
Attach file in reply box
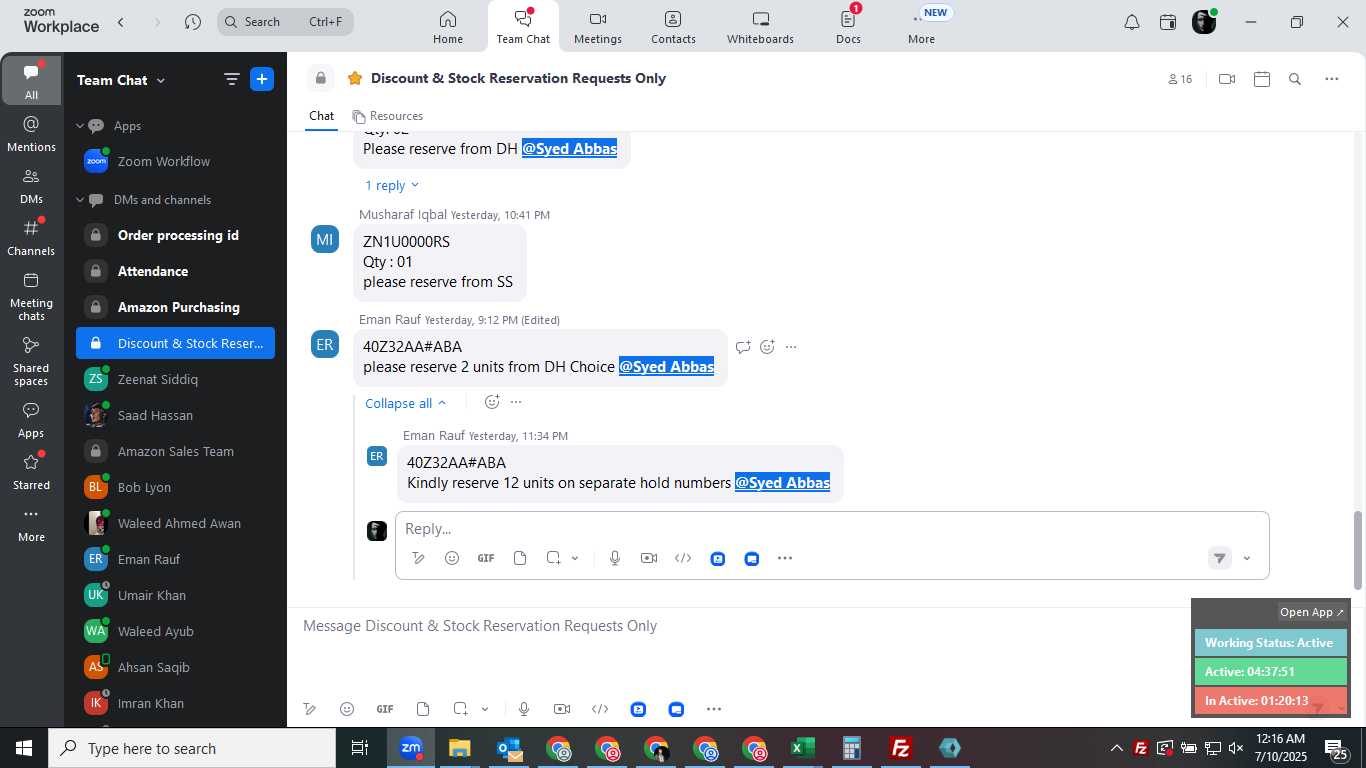coord(520,558)
